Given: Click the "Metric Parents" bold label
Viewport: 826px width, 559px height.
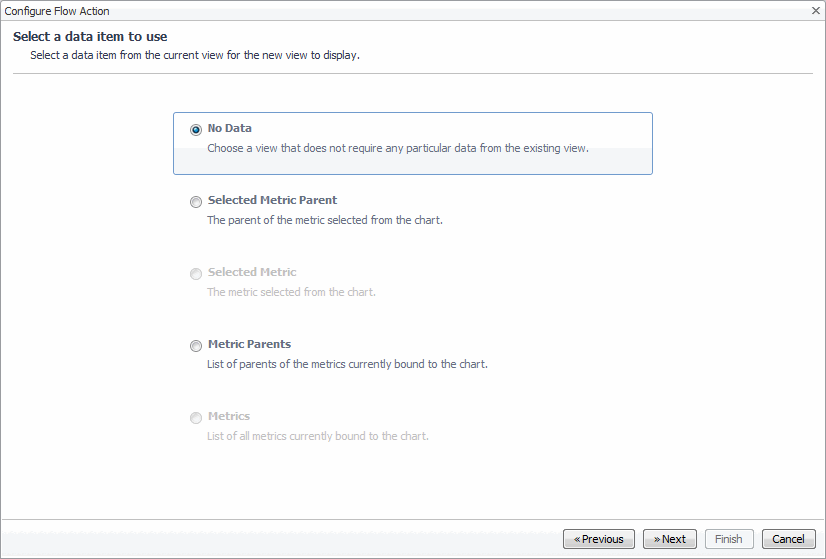Looking at the screenshot, I should [249, 344].
